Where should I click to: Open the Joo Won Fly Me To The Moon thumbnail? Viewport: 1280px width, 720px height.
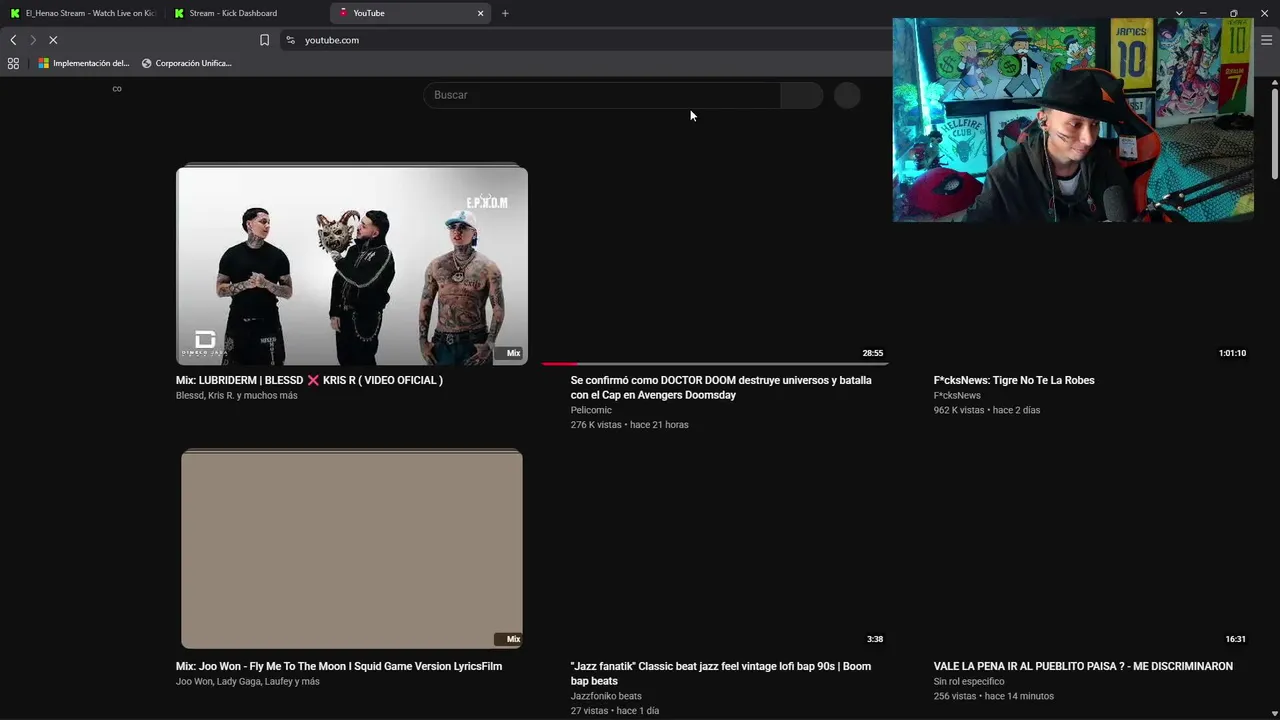(x=352, y=549)
